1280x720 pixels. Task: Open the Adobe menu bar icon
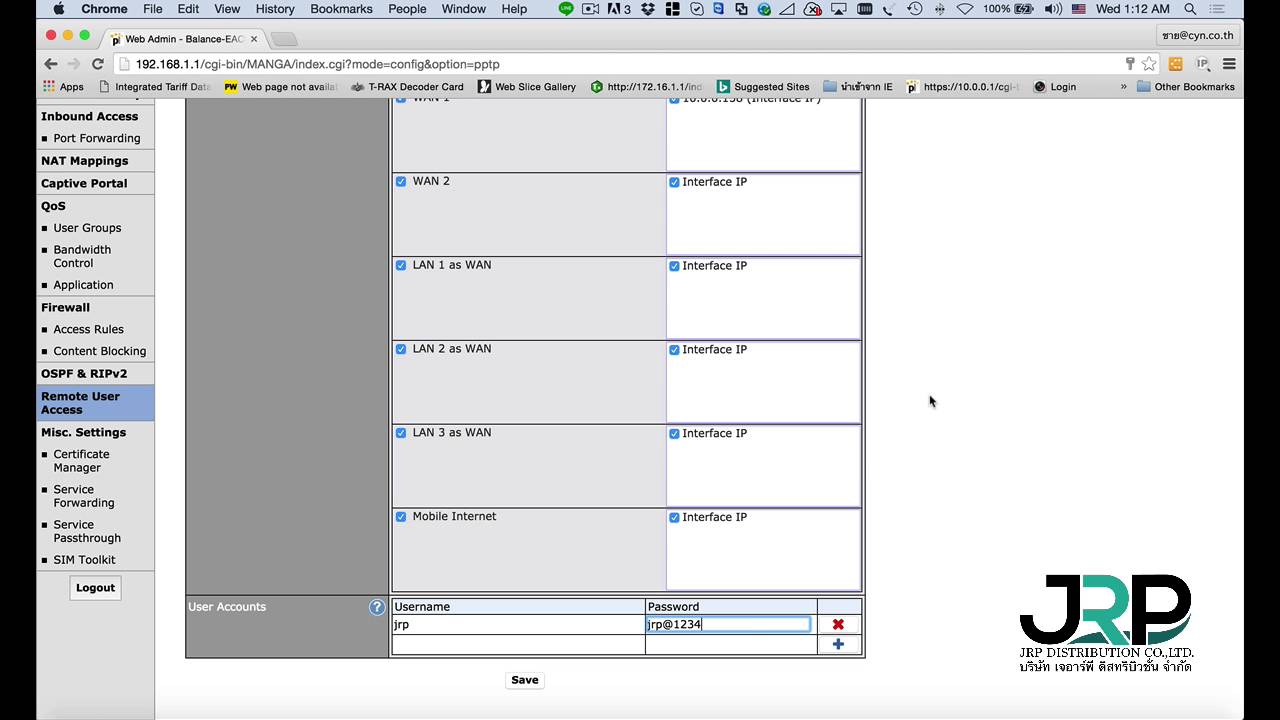(618, 9)
